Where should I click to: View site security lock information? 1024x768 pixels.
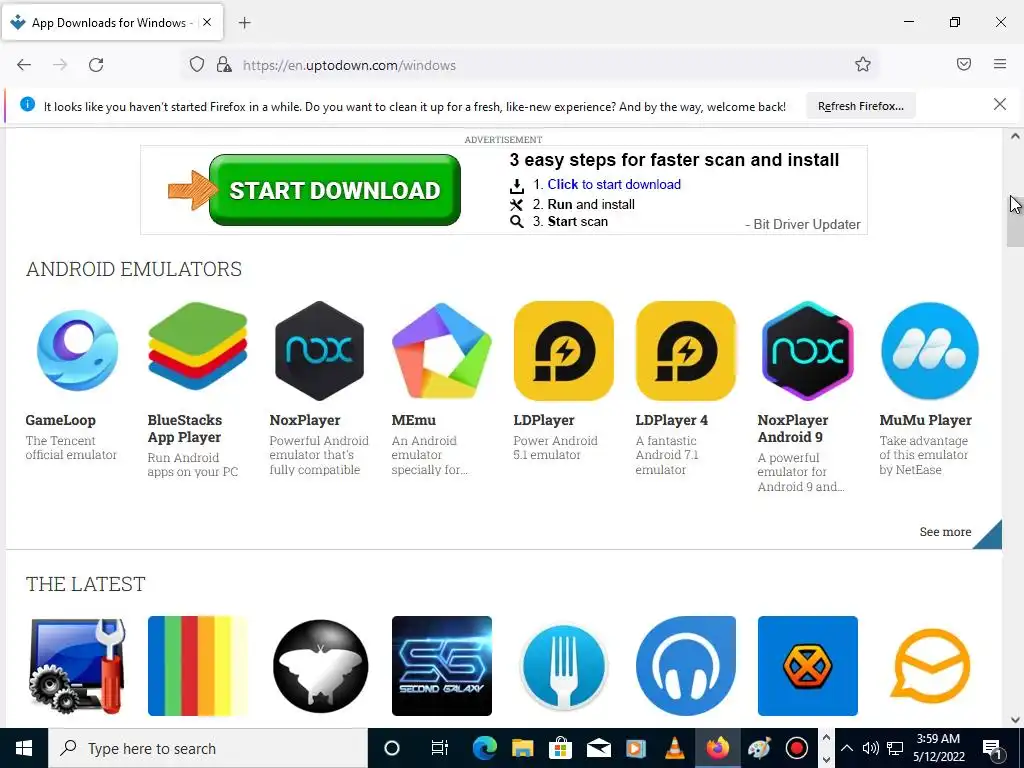[x=224, y=65]
